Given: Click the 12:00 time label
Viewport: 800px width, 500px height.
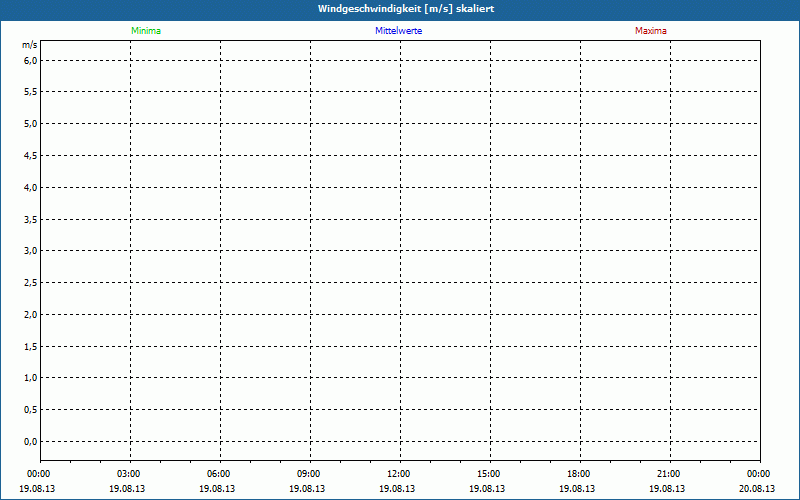Looking at the screenshot, I should pos(398,474).
